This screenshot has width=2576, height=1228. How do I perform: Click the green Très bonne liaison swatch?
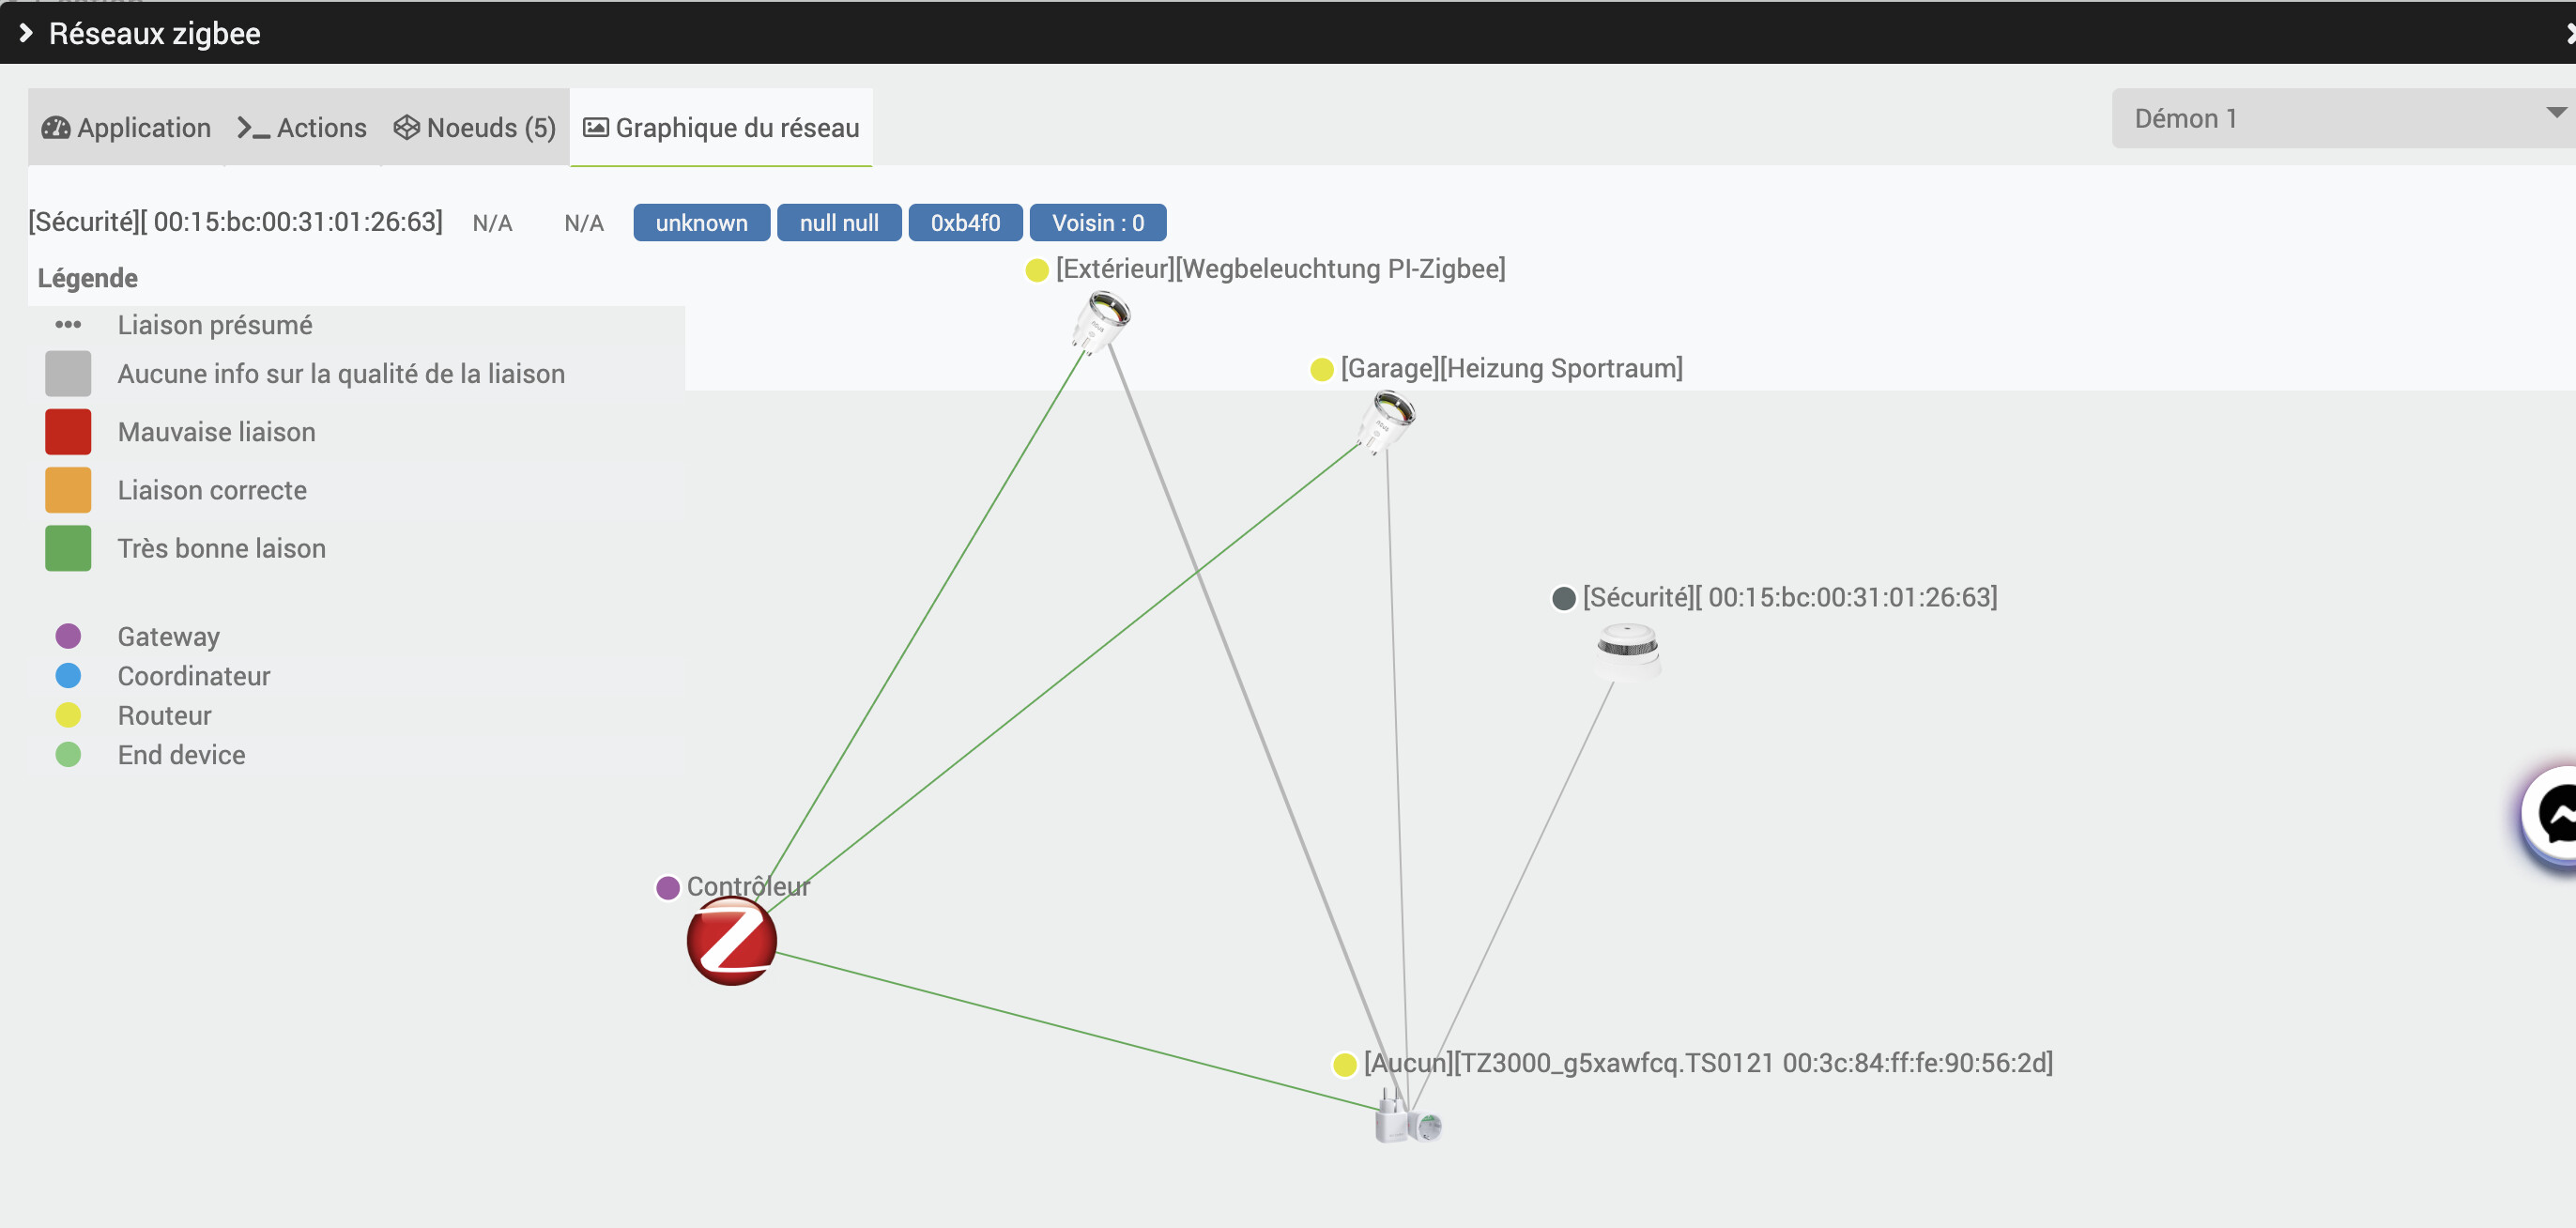point(68,548)
